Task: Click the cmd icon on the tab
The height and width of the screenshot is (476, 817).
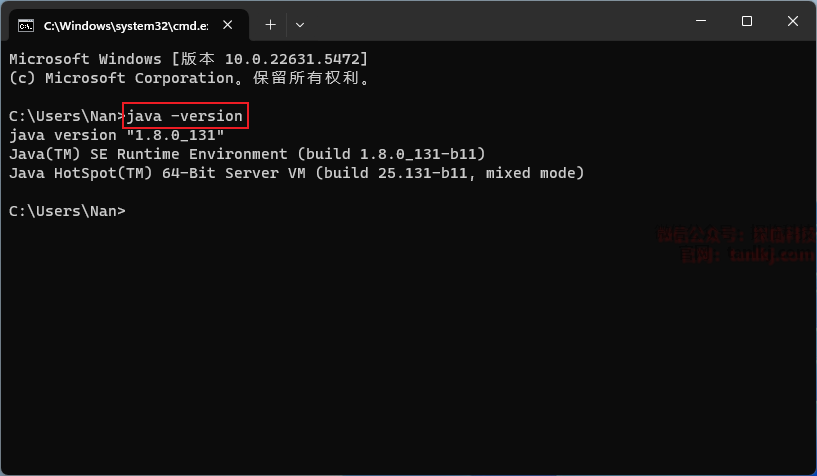Action: pos(26,23)
